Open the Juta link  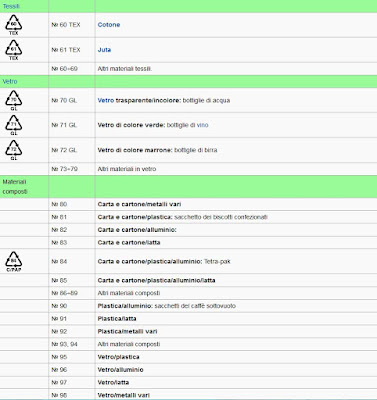pyautogui.click(x=104, y=50)
